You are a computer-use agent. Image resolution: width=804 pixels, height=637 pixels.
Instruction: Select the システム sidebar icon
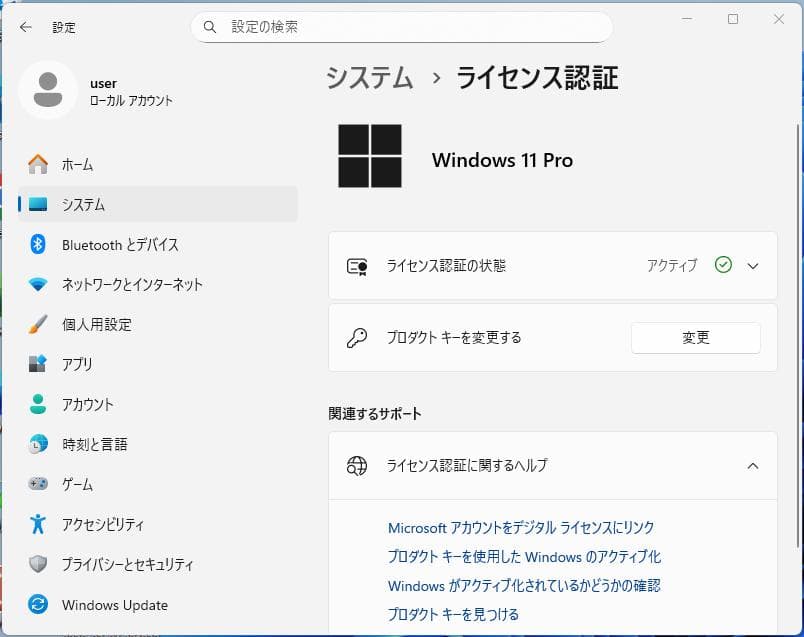pyautogui.click(x=37, y=204)
